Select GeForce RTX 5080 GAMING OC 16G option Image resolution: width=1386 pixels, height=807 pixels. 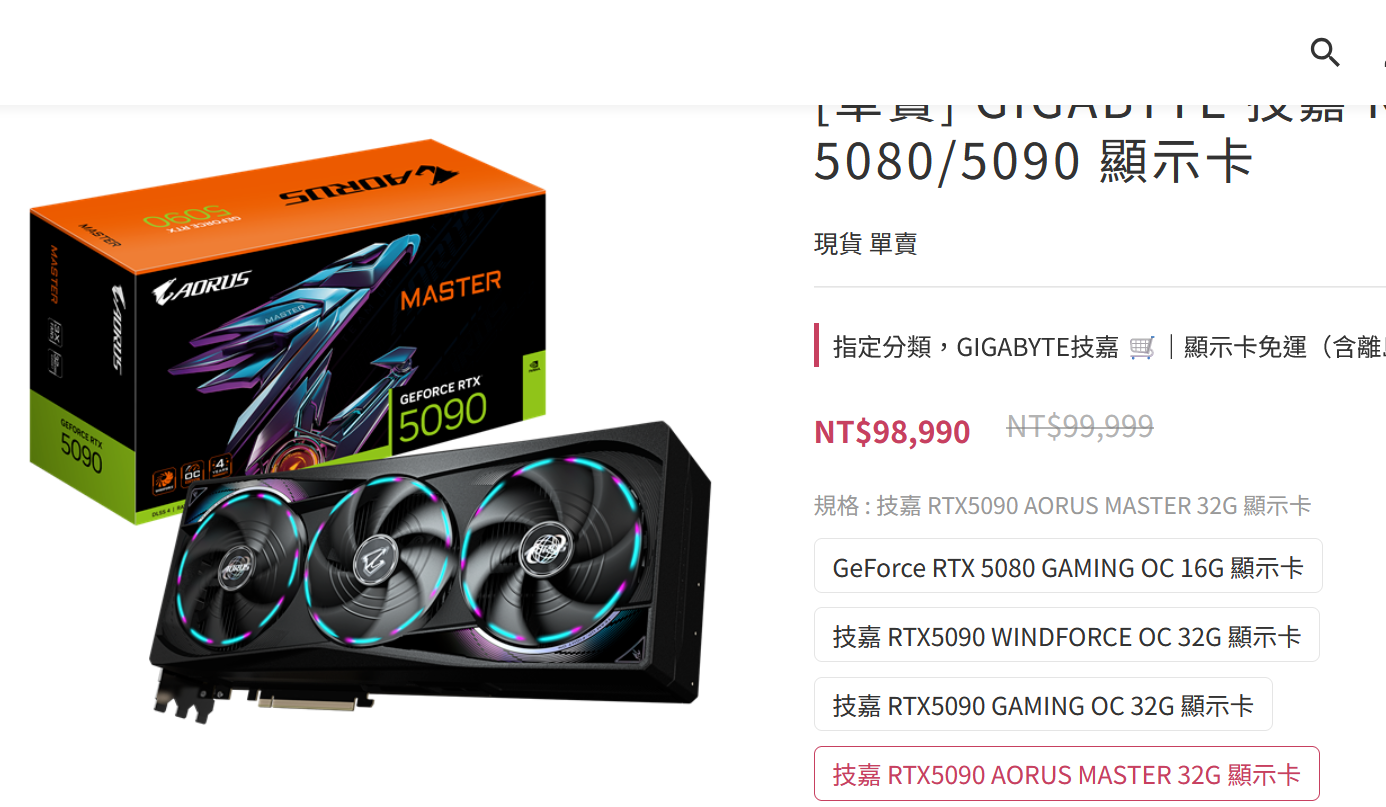pos(1068,566)
